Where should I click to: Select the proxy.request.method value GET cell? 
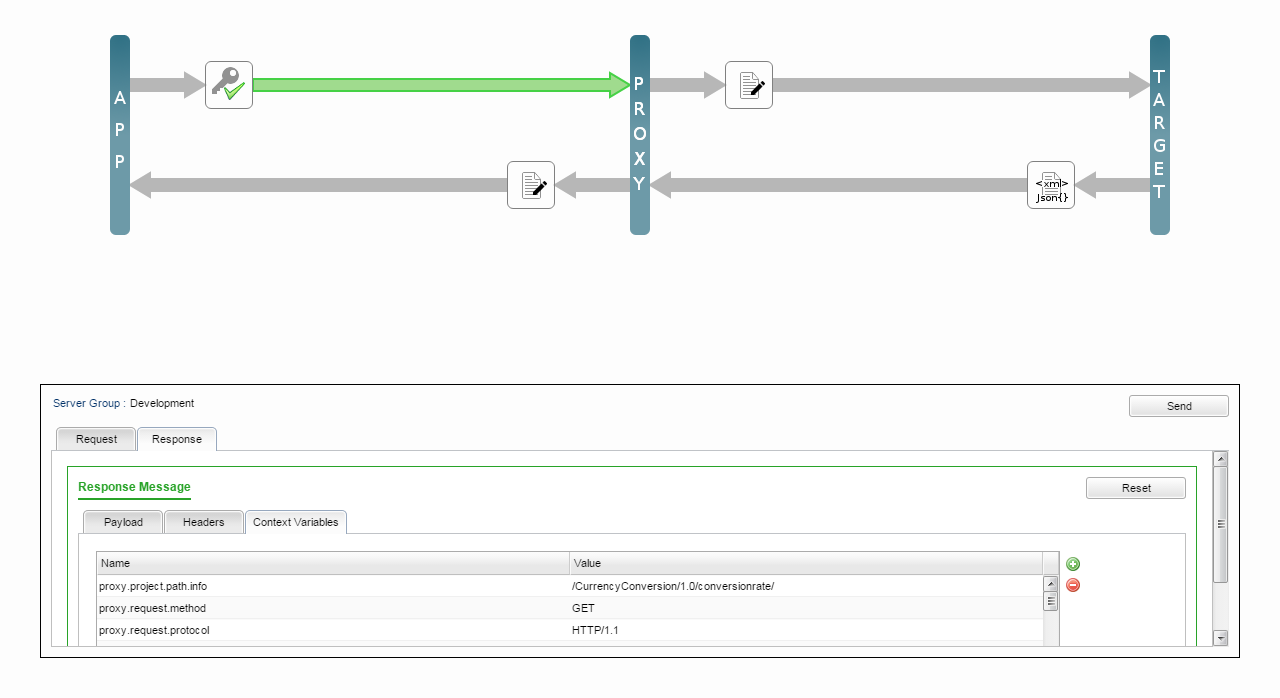pyautogui.click(x=805, y=608)
